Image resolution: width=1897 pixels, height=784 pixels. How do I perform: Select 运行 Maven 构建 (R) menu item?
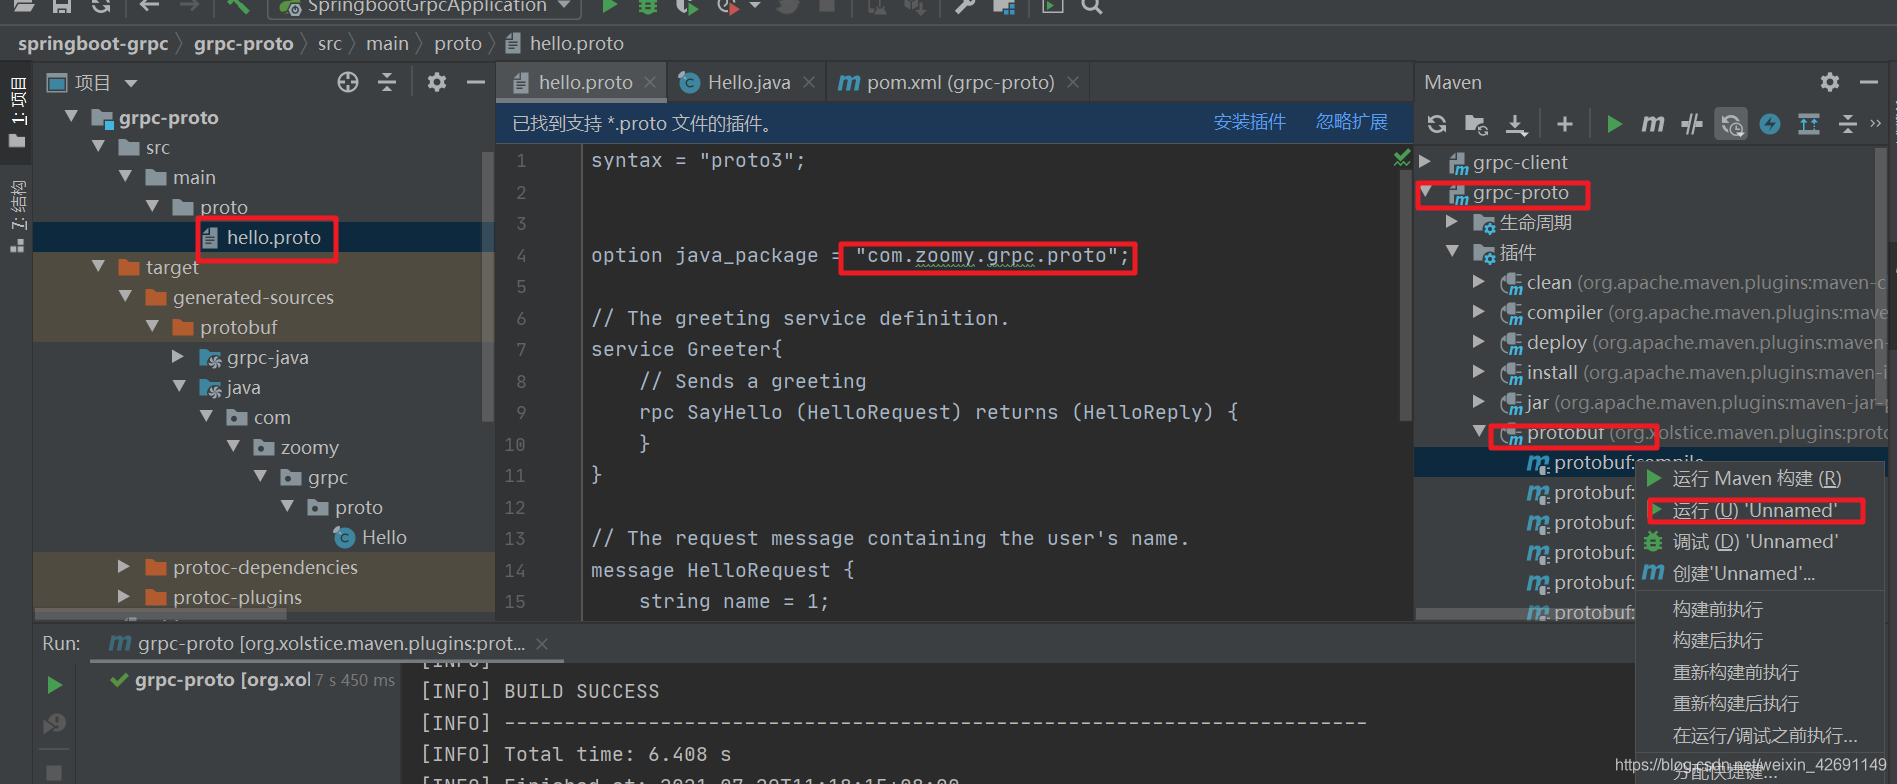[1760, 479]
